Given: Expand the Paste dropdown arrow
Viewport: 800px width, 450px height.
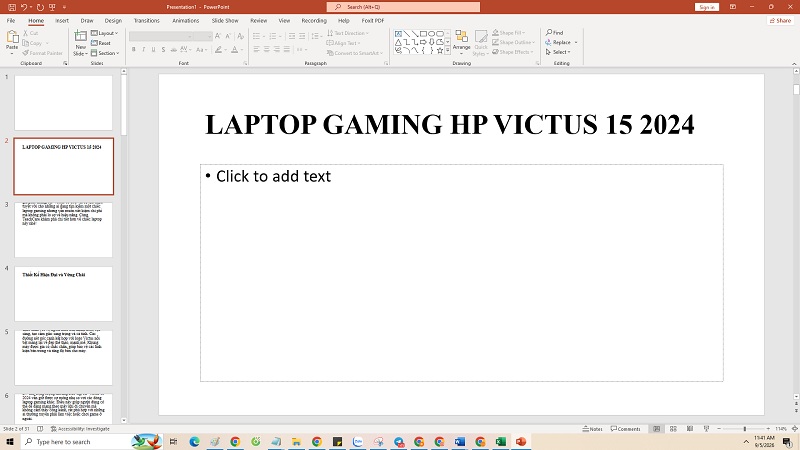Looking at the screenshot, I should pyautogui.click(x=12, y=53).
